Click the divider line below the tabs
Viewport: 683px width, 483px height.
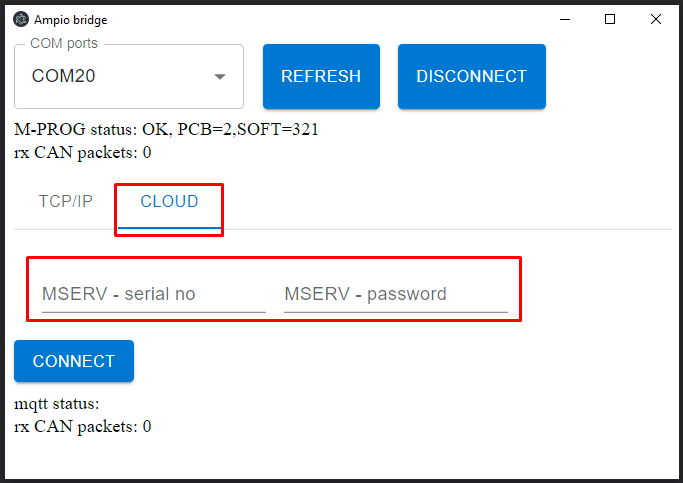pyautogui.click(x=343, y=229)
